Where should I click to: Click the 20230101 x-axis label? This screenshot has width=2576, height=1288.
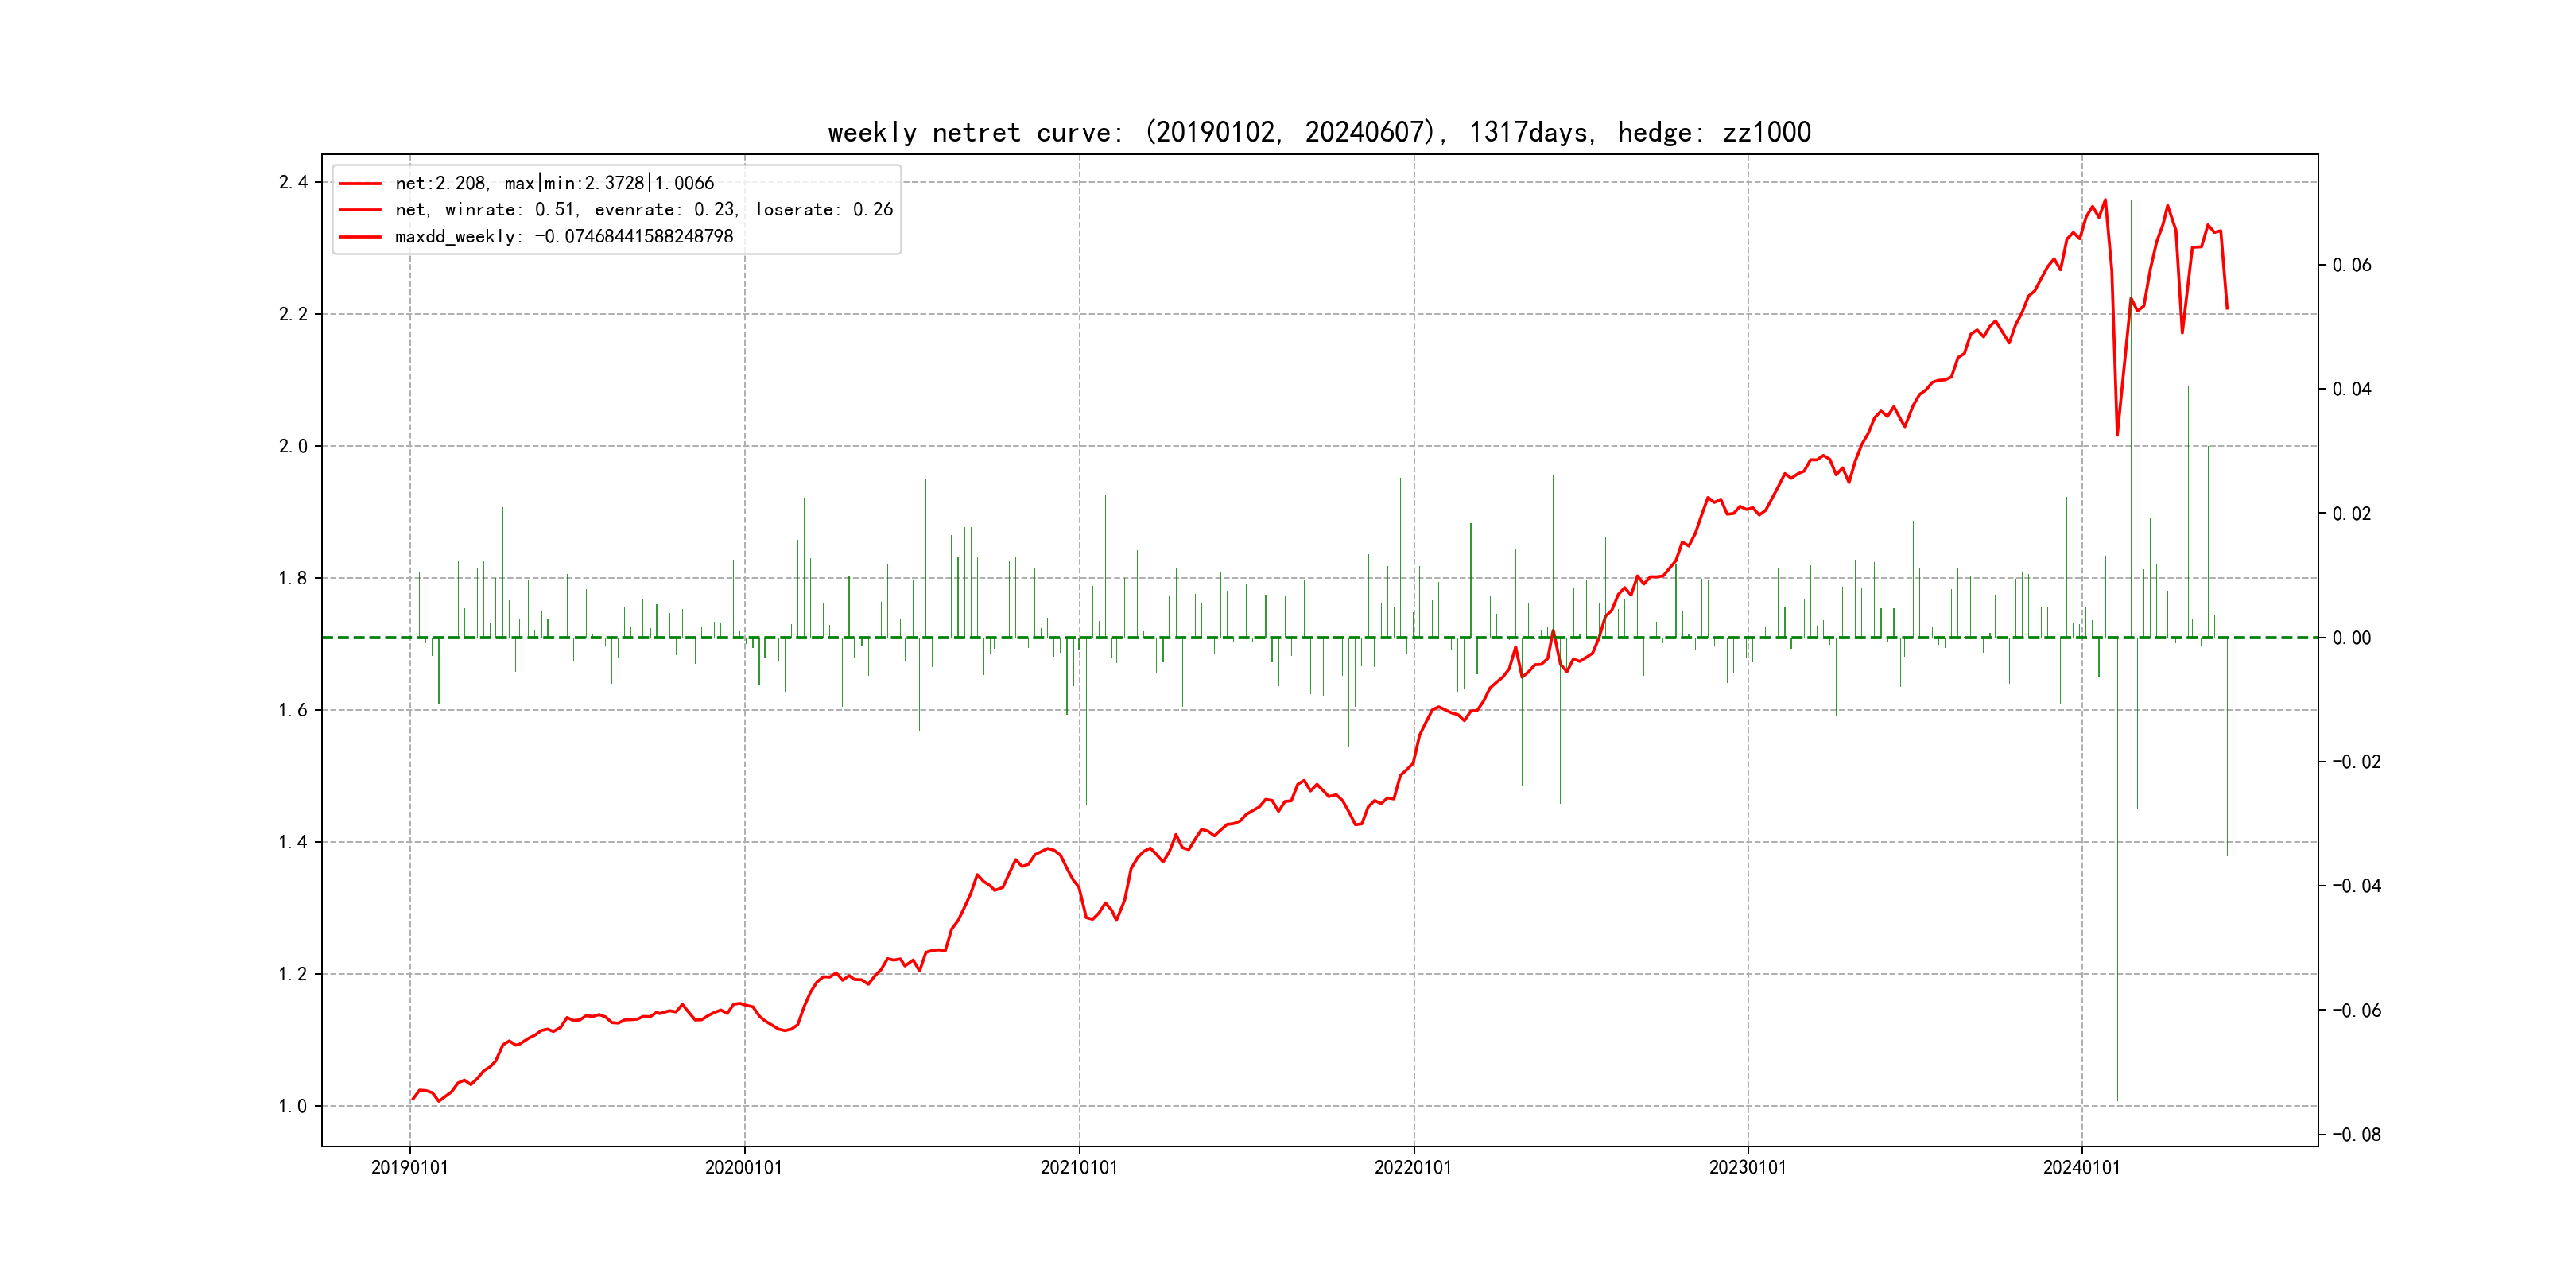point(1747,1167)
